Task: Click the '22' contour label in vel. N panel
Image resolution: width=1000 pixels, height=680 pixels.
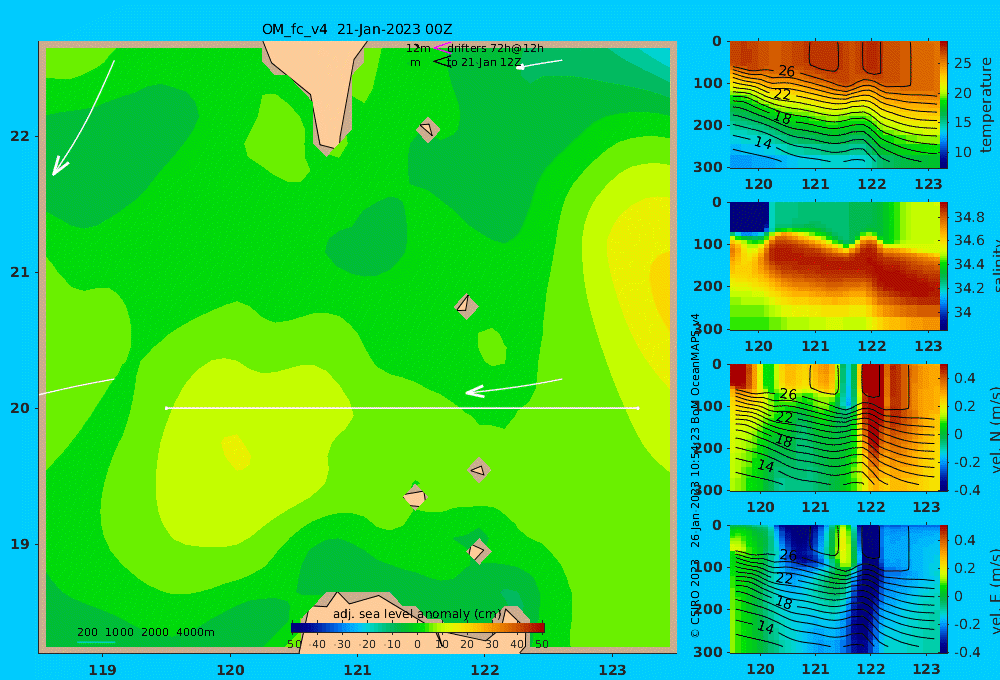Action: coord(784,418)
